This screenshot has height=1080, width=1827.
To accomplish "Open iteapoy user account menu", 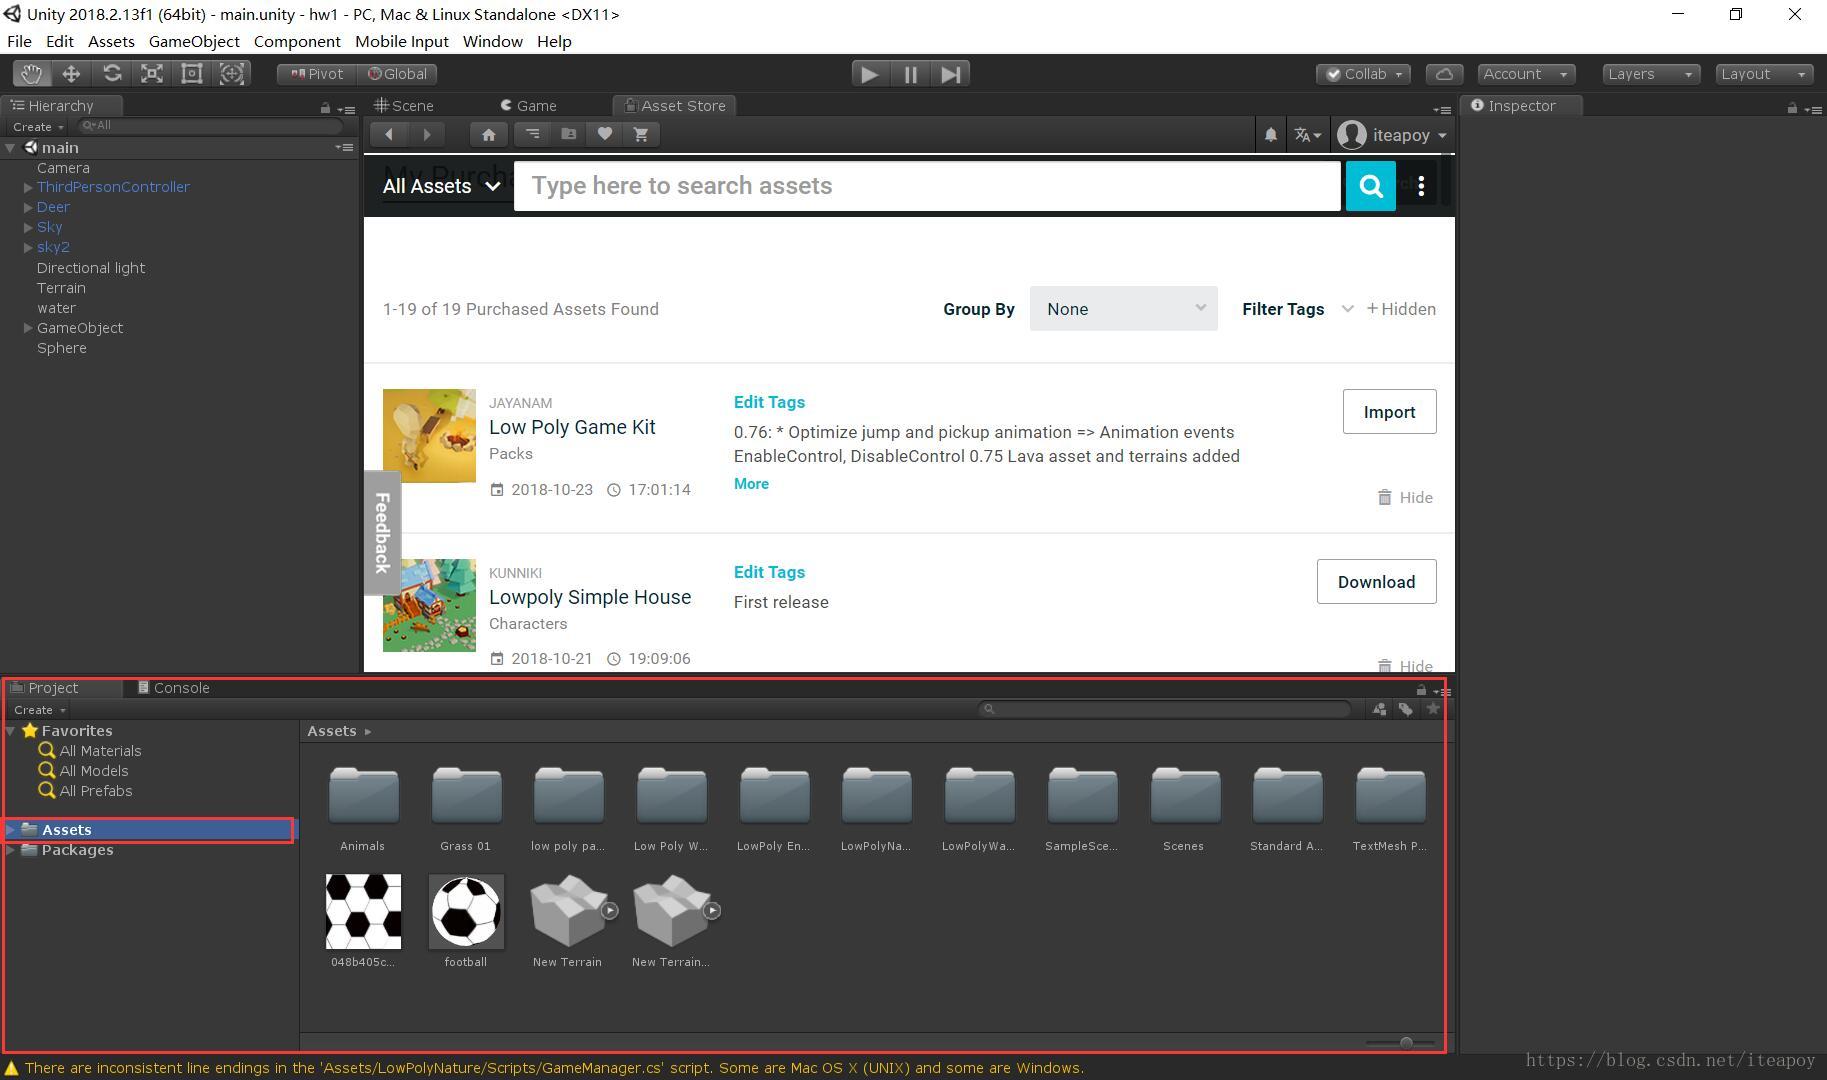I will [1393, 135].
